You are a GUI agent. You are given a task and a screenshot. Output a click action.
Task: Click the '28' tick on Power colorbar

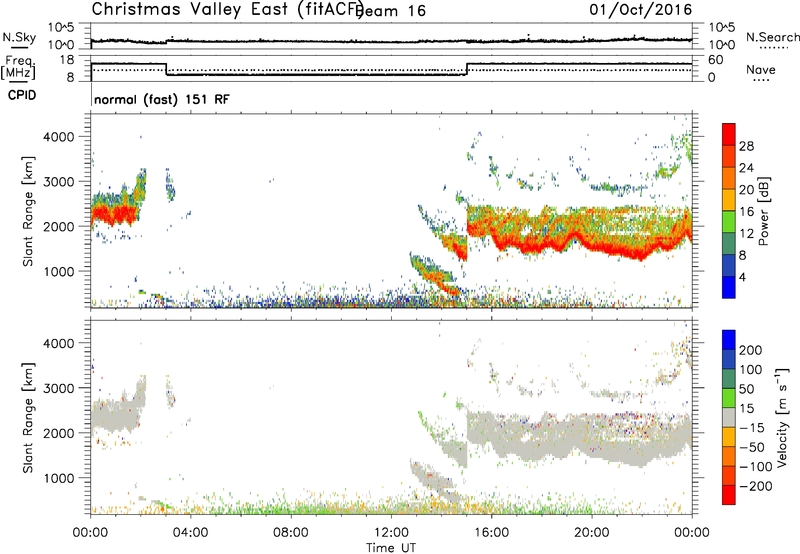(746, 146)
